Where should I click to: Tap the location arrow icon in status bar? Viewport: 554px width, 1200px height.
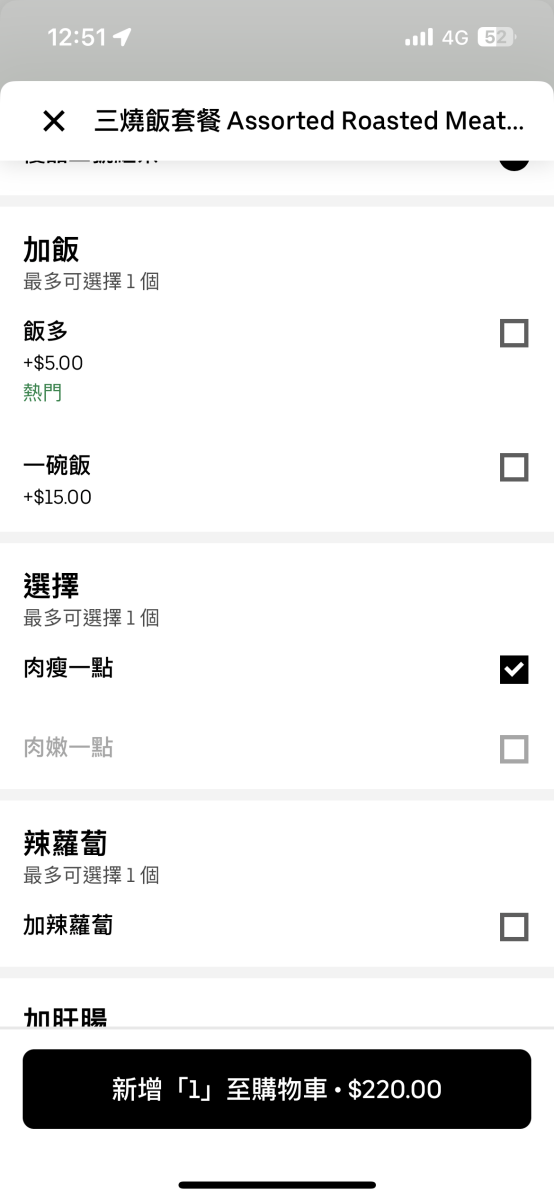pyautogui.click(x=122, y=37)
